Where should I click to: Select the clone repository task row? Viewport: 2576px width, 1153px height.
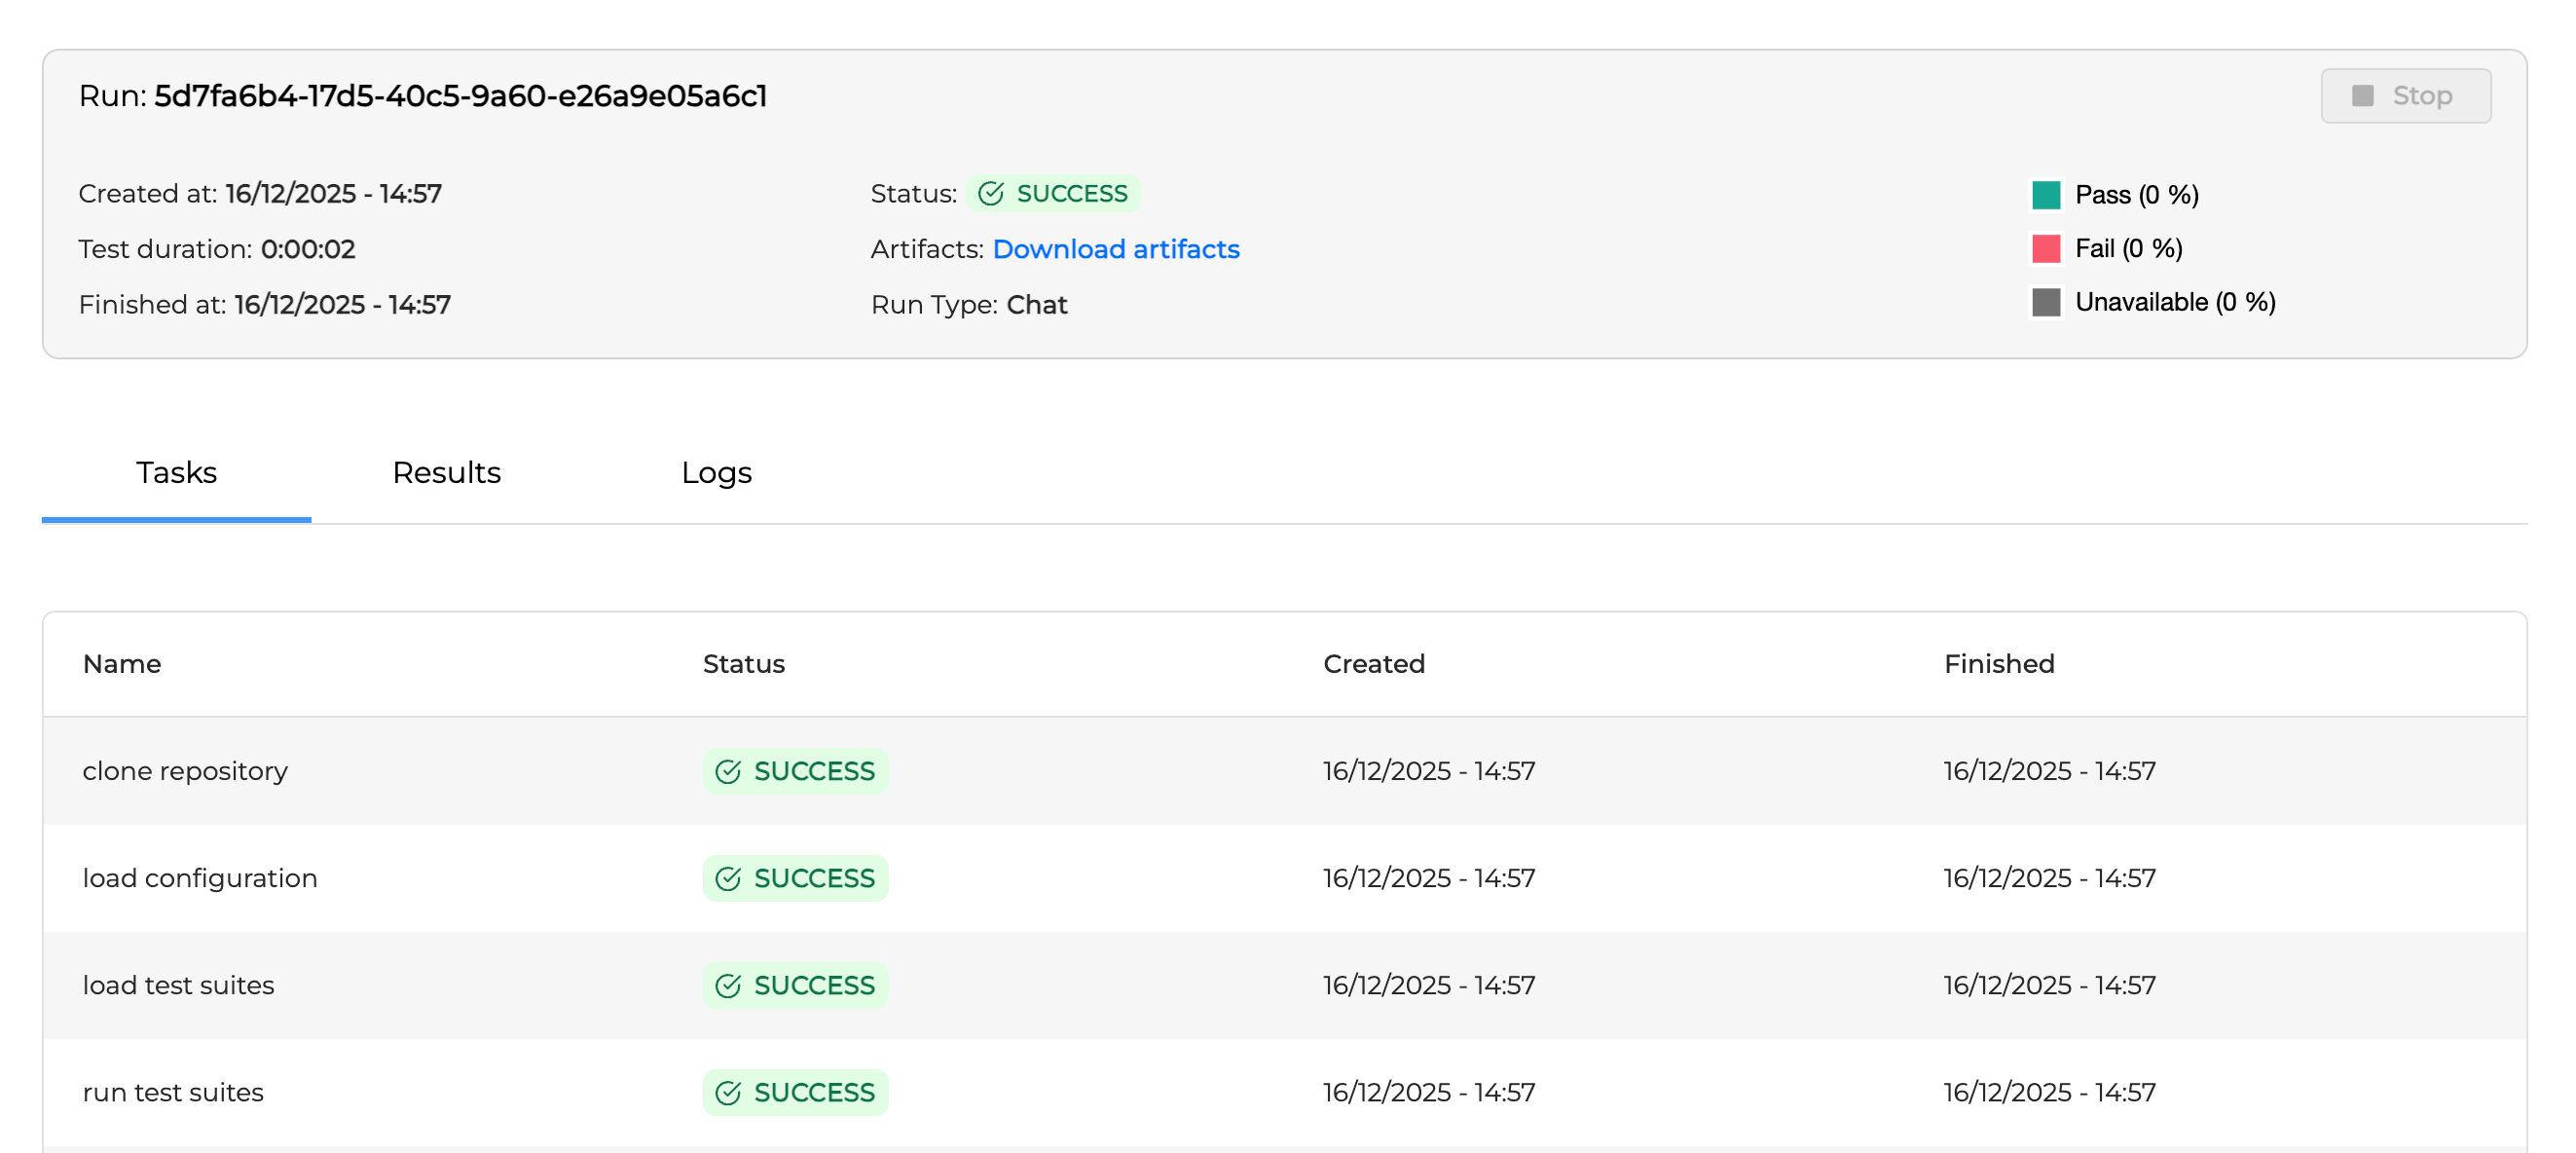pyautogui.click(x=1284, y=771)
